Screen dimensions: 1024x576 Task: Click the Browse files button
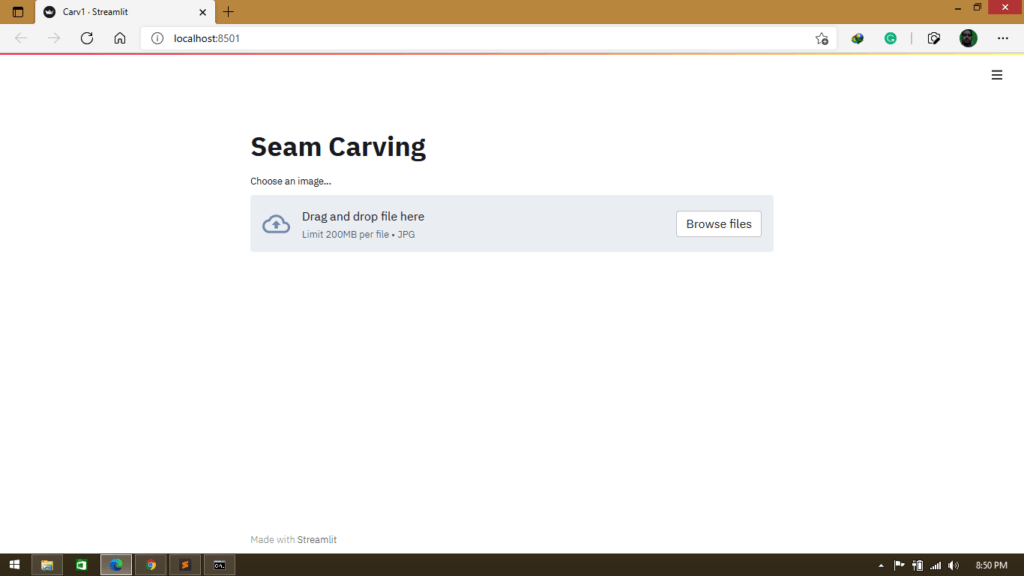pos(718,224)
